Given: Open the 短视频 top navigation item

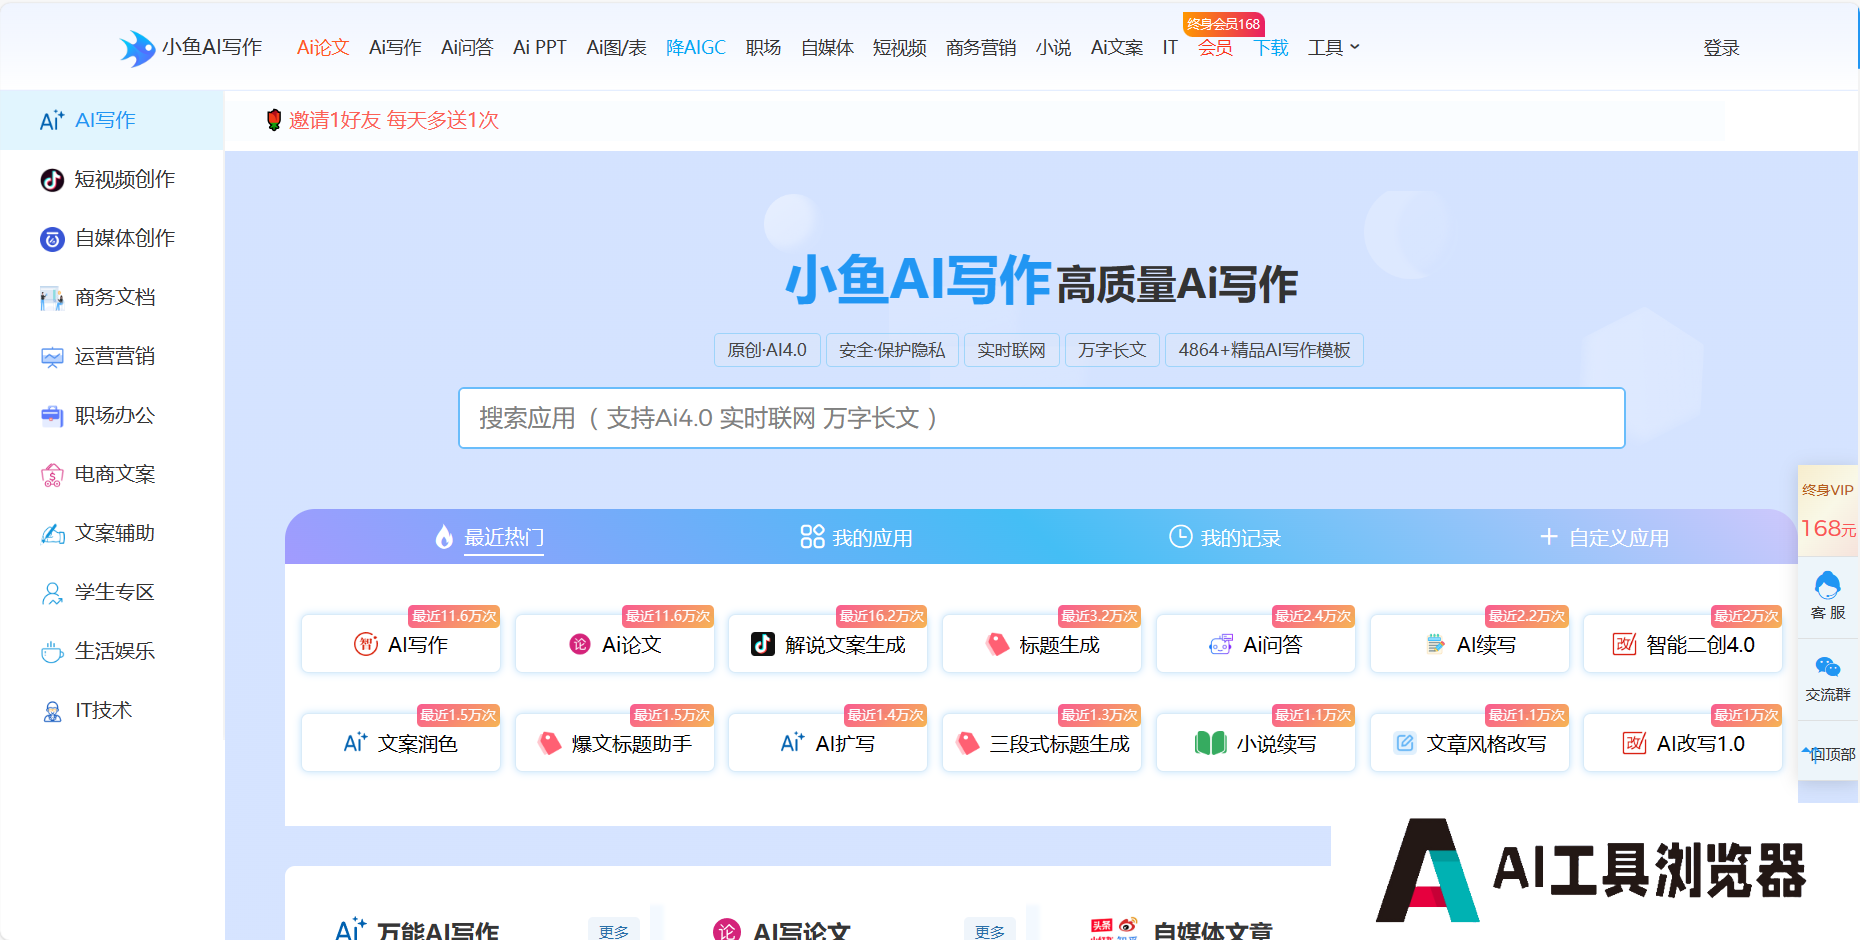Looking at the screenshot, I should pyautogui.click(x=899, y=48).
